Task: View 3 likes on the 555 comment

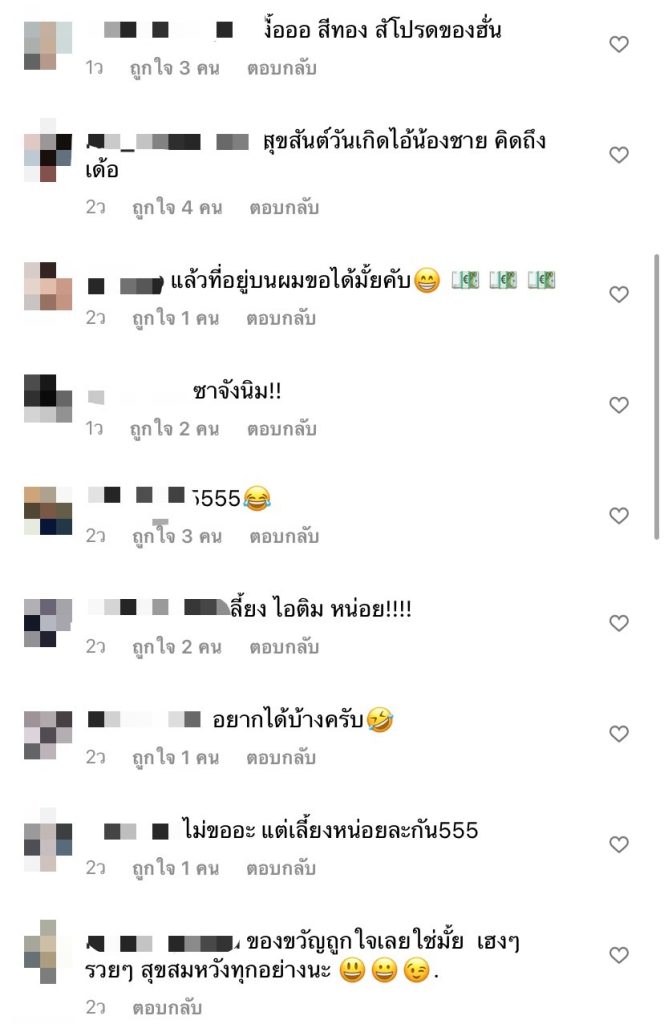Action: 177,536
